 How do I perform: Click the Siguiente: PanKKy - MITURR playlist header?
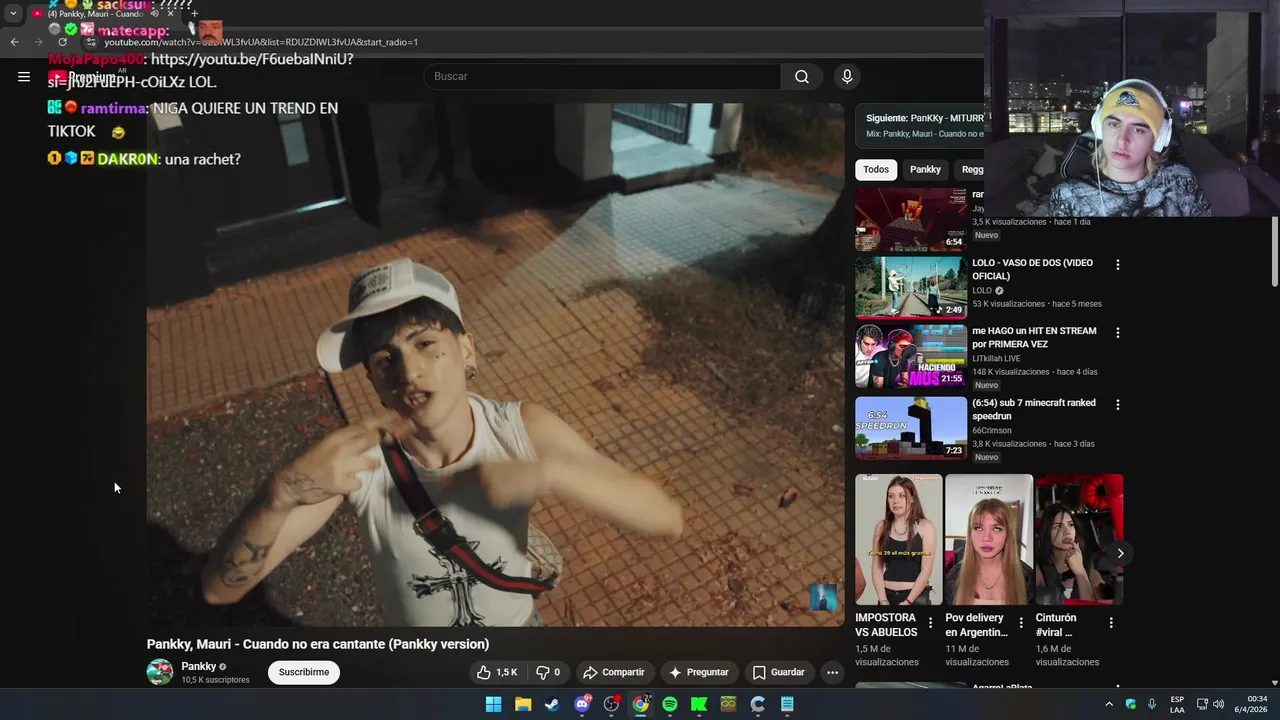click(x=924, y=118)
